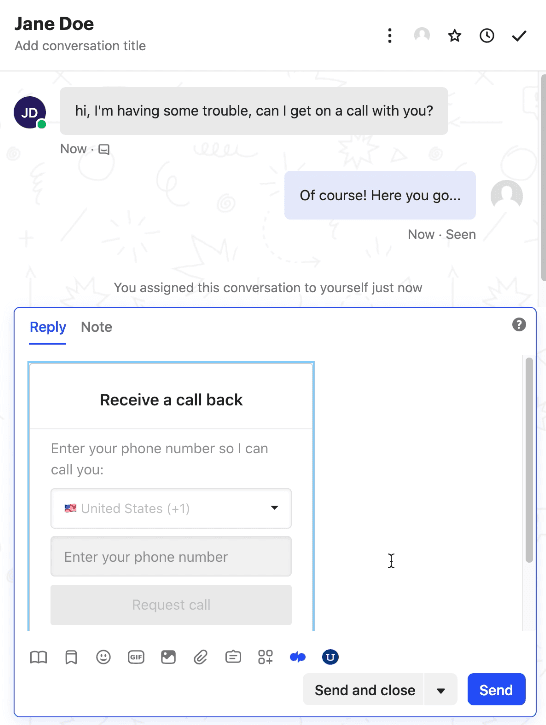Image resolution: width=546 pixels, height=725 pixels.
Task: Select the Reply tab
Action: (48, 327)
